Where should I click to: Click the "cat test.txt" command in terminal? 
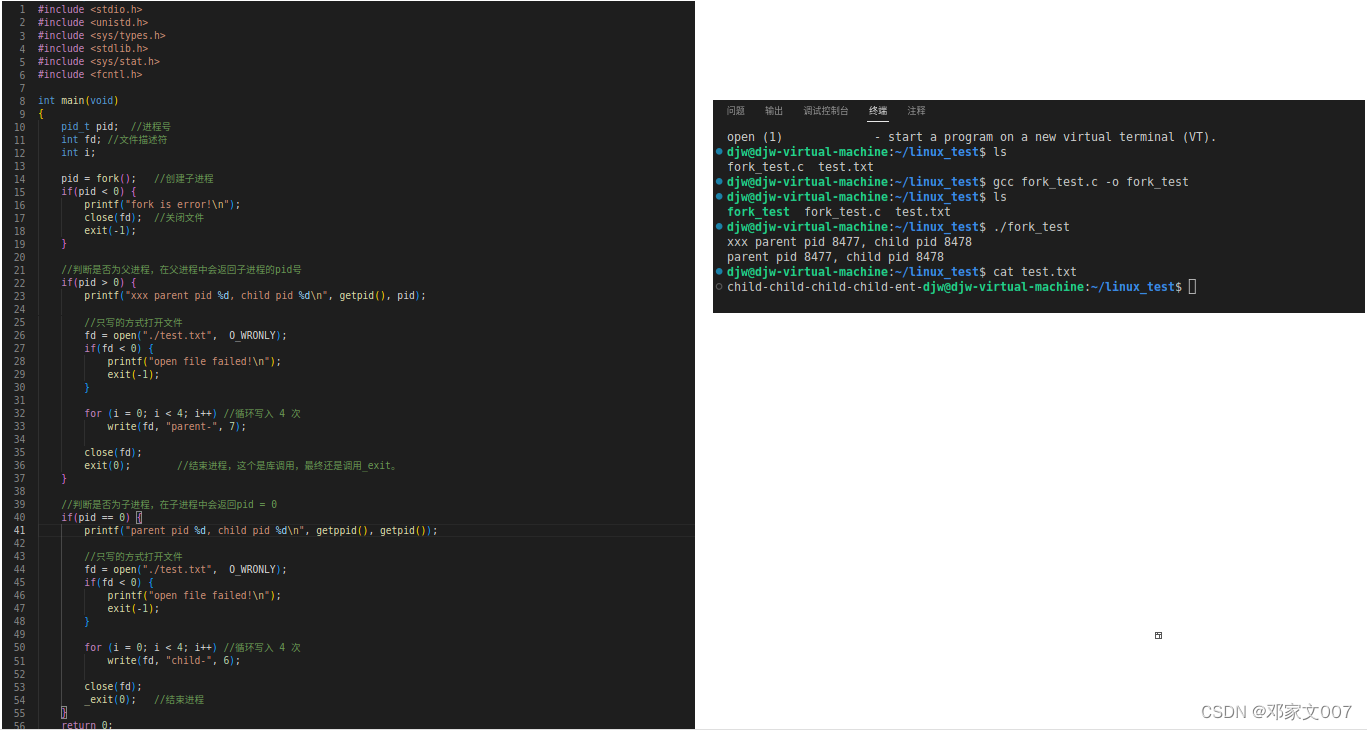point(1035,272)
